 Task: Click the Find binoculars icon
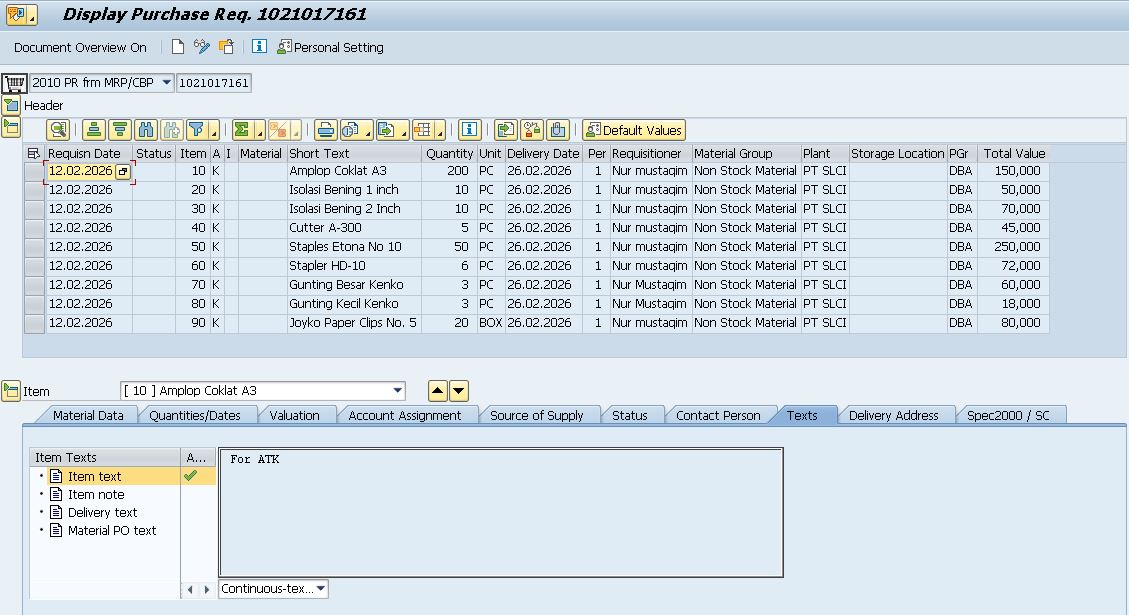click(x=147, y=130)
